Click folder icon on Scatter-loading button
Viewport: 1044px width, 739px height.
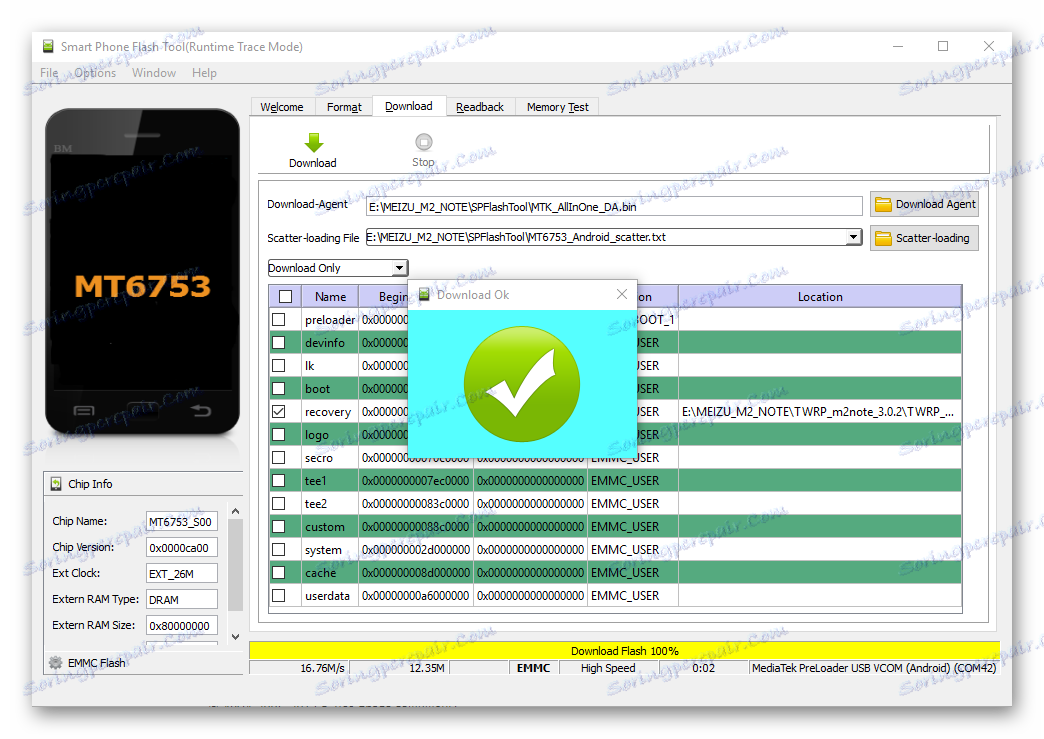click(x=883, y=238)
